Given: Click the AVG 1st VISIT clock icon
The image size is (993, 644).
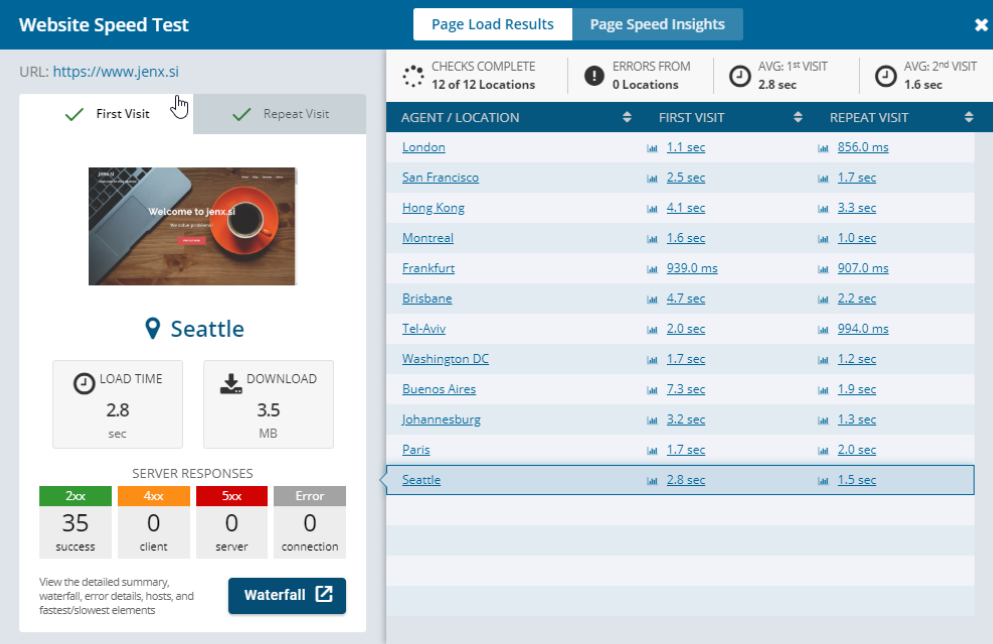Looking at the screenshot, I should [x=740, y=76].
